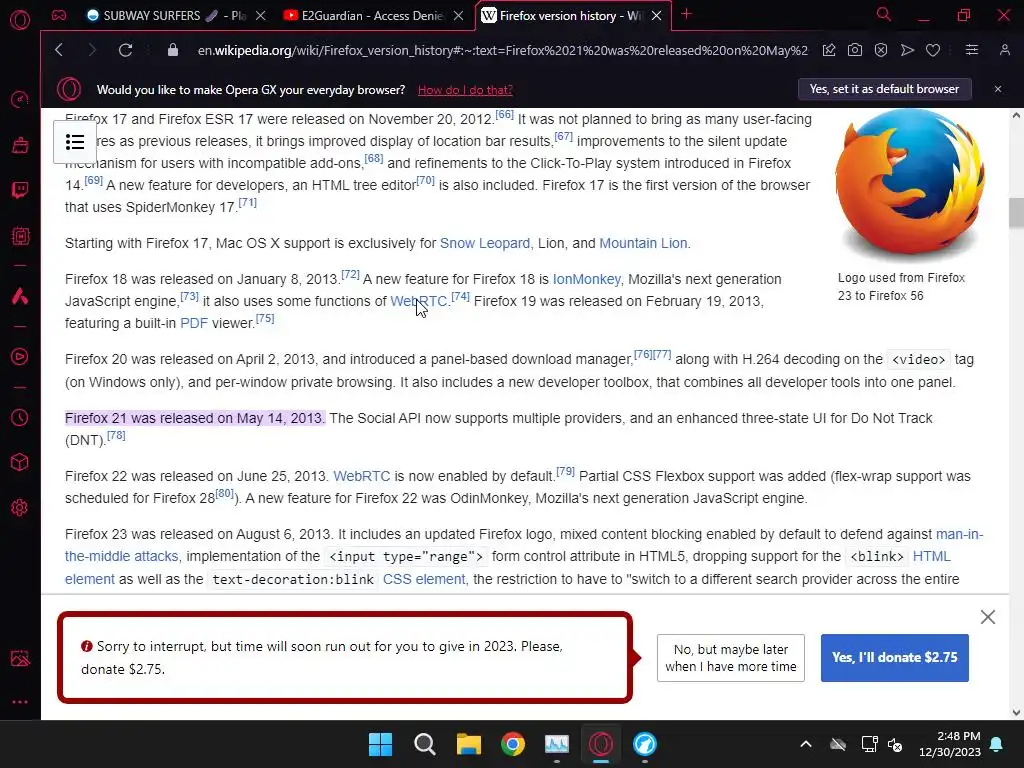The width and height of the screenshot is (1024, 768).
Task: Go back to previous page
Action: click(59, 50)
